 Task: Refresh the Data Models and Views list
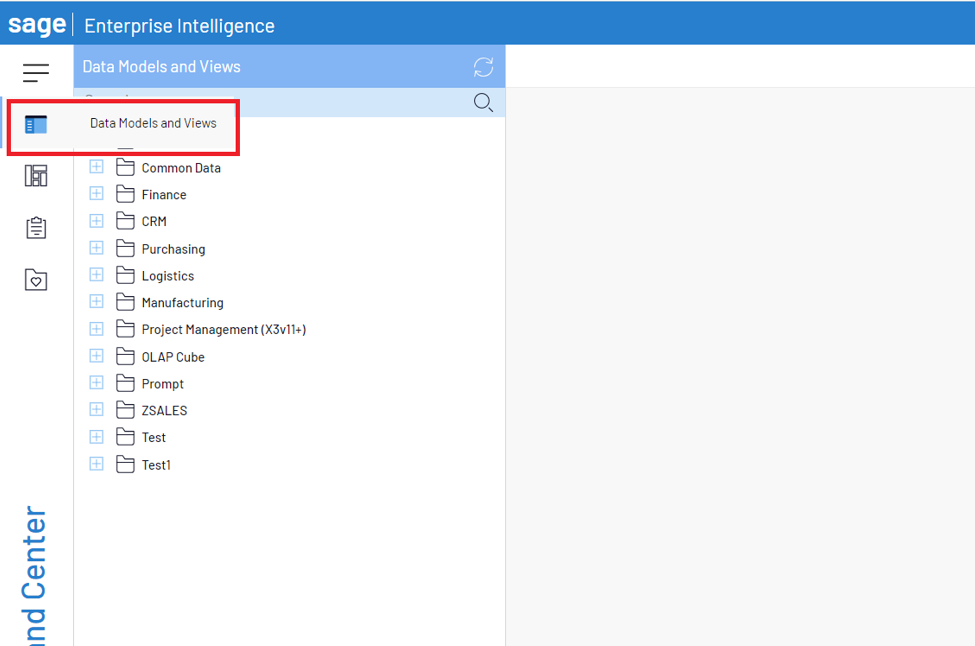pos(483,67)
